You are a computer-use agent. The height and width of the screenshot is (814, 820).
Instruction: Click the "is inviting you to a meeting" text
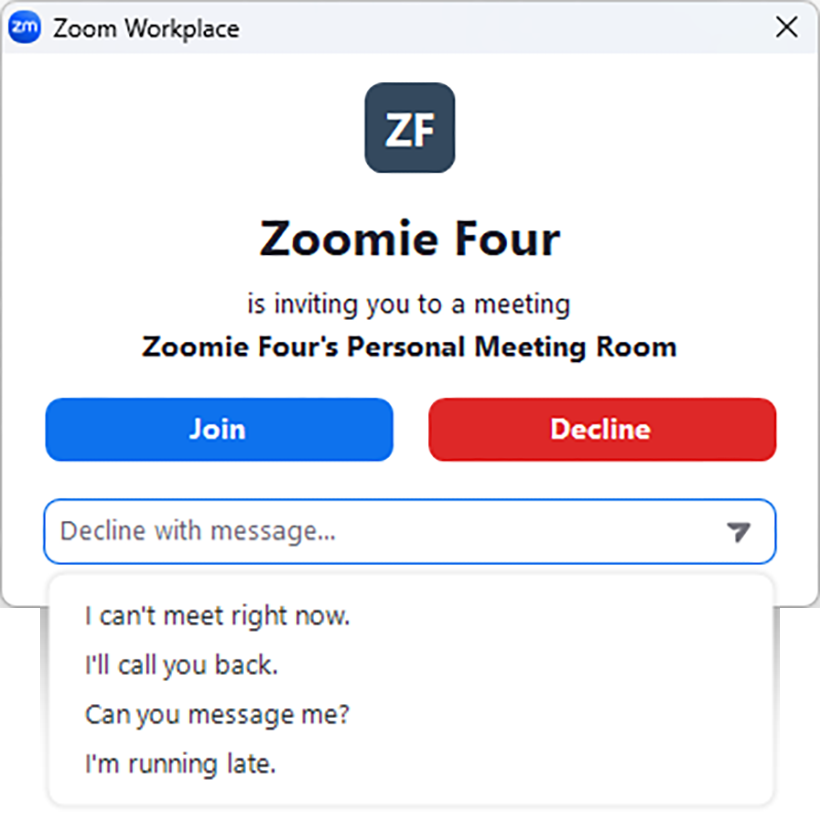(x=409, y=303)
